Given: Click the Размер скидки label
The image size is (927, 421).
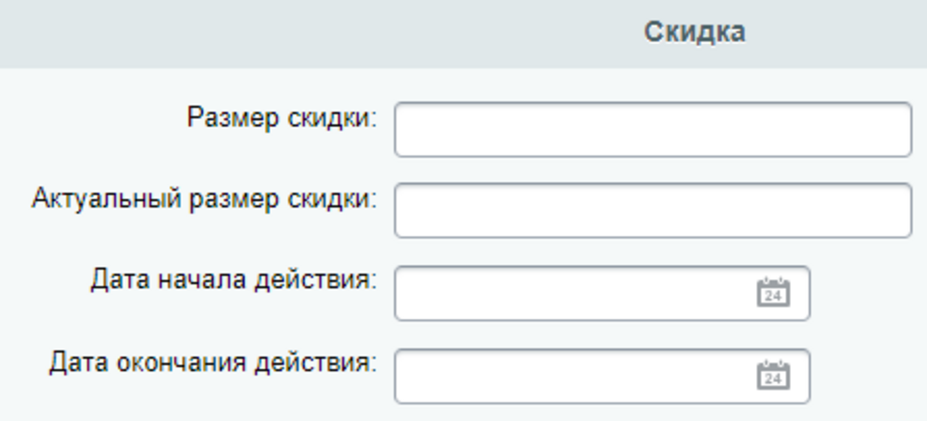Looking at the screenshot, I should pyautogui.click(x=282, y=118).
